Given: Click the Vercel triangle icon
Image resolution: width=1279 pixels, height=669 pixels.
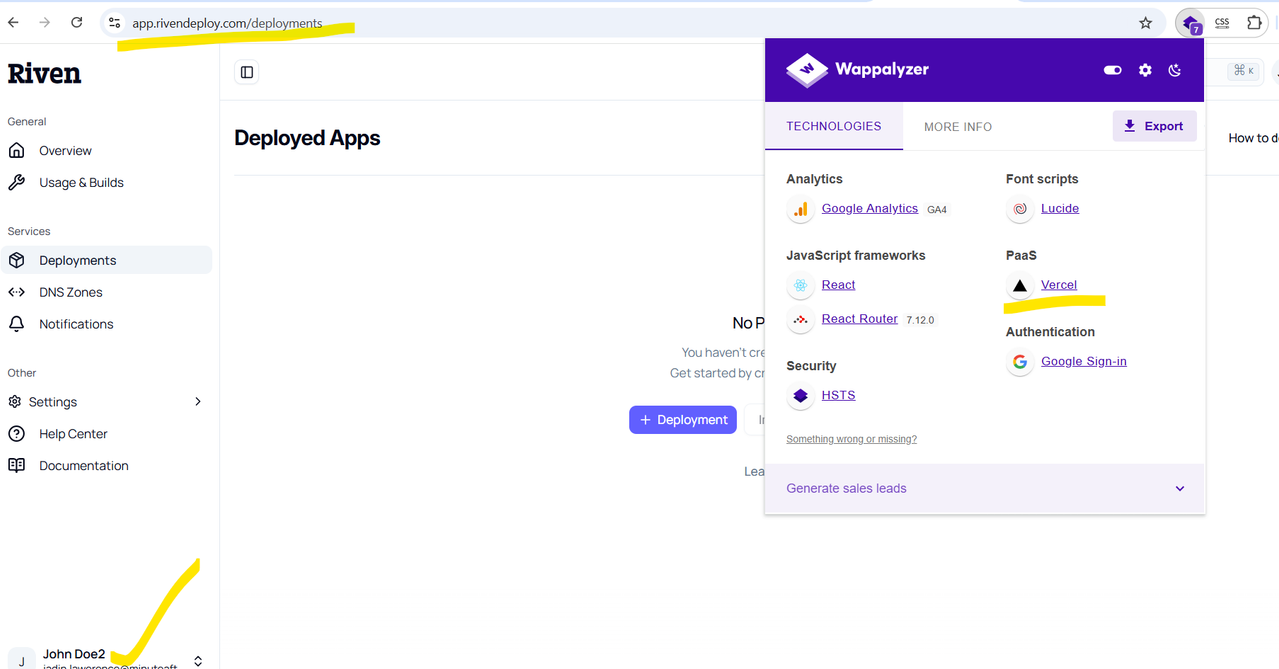Looking at the screenshot, I should (x=1020, y=286).
